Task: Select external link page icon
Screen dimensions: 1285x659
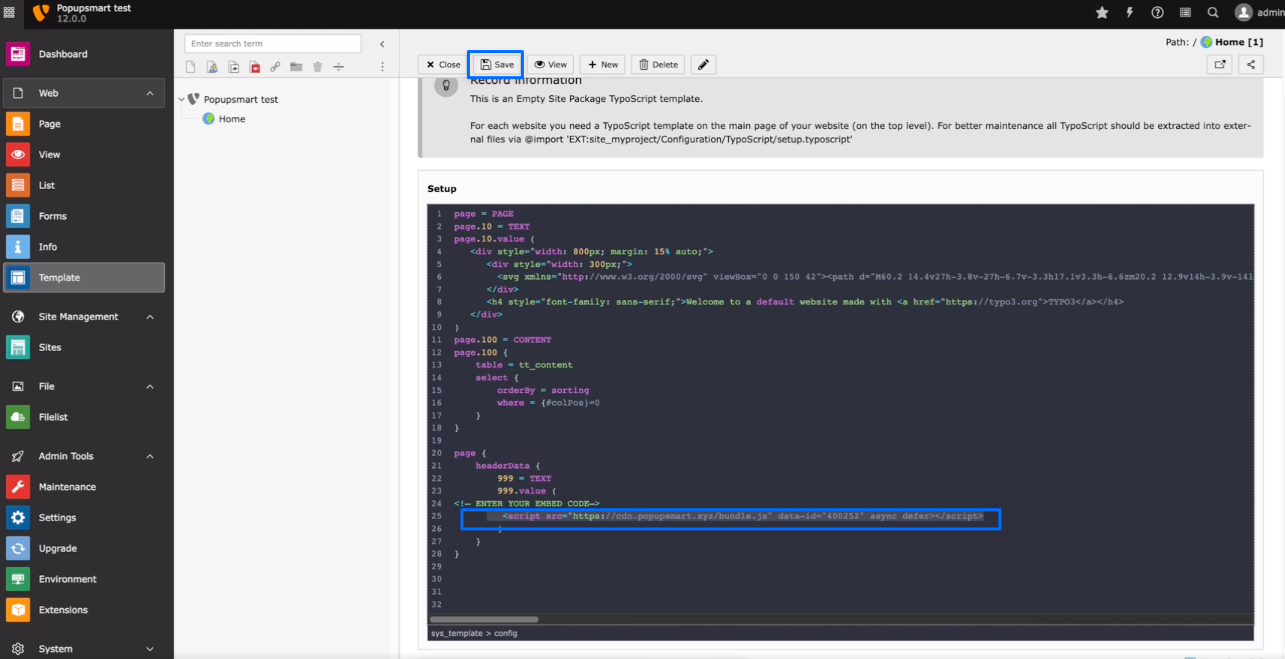Action: 275,67
